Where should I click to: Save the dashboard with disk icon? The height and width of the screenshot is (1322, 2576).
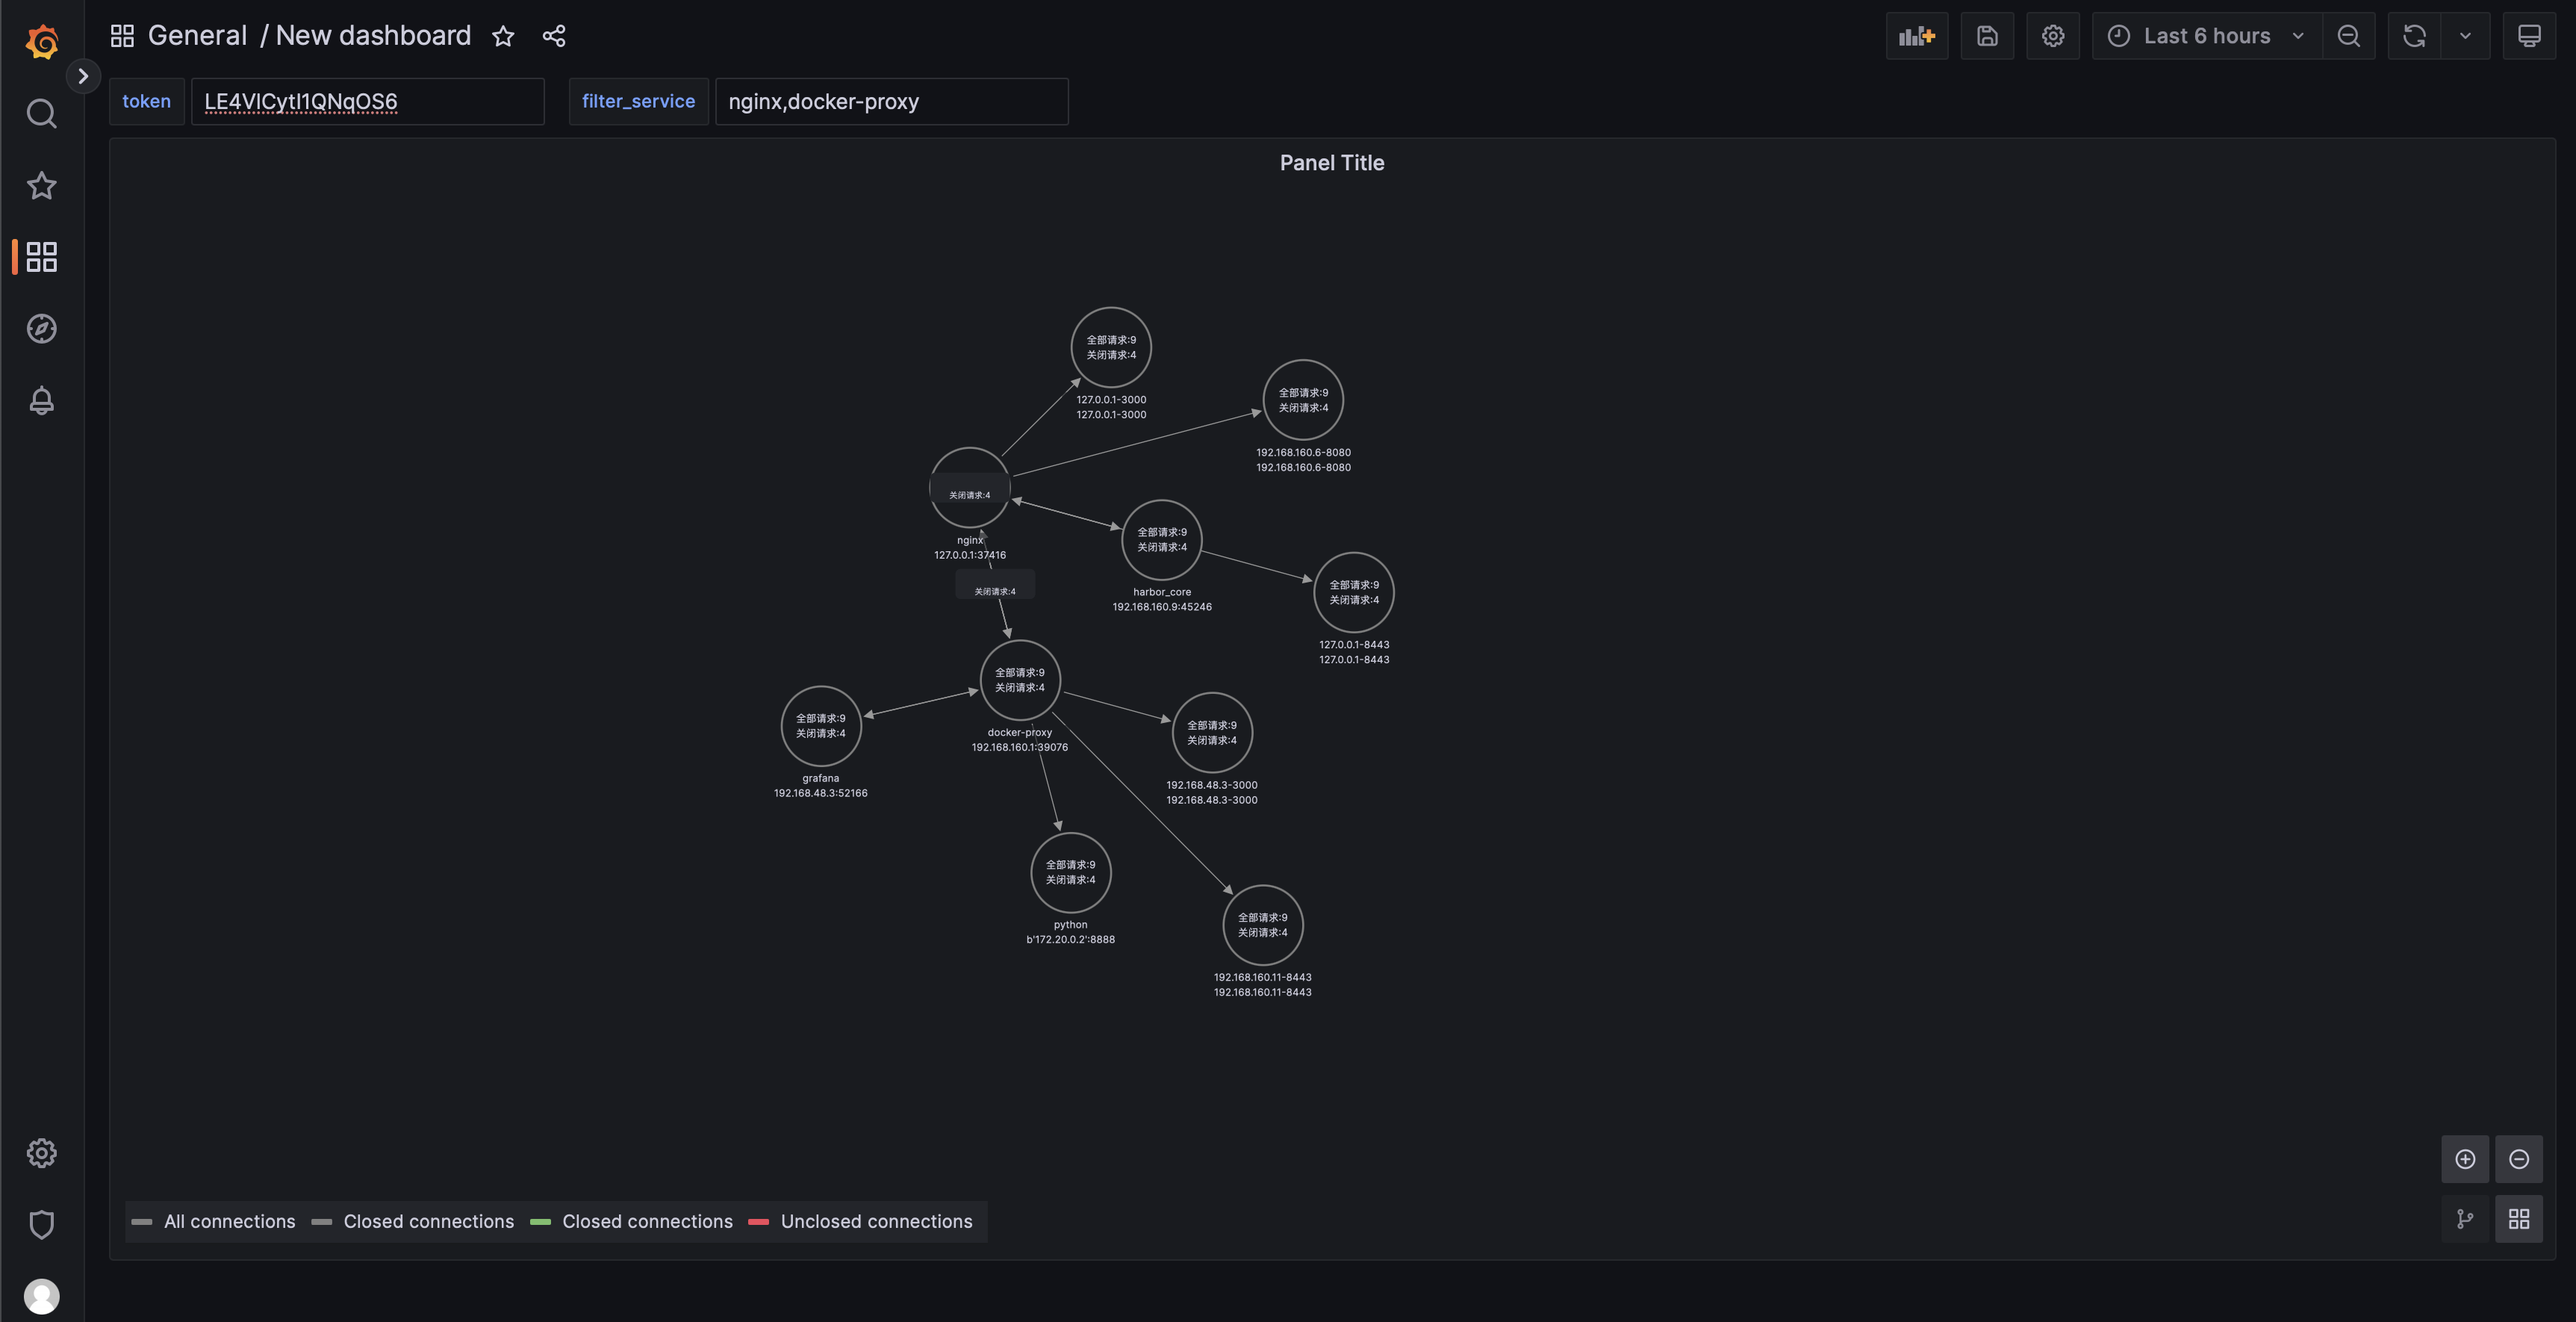1987,36
